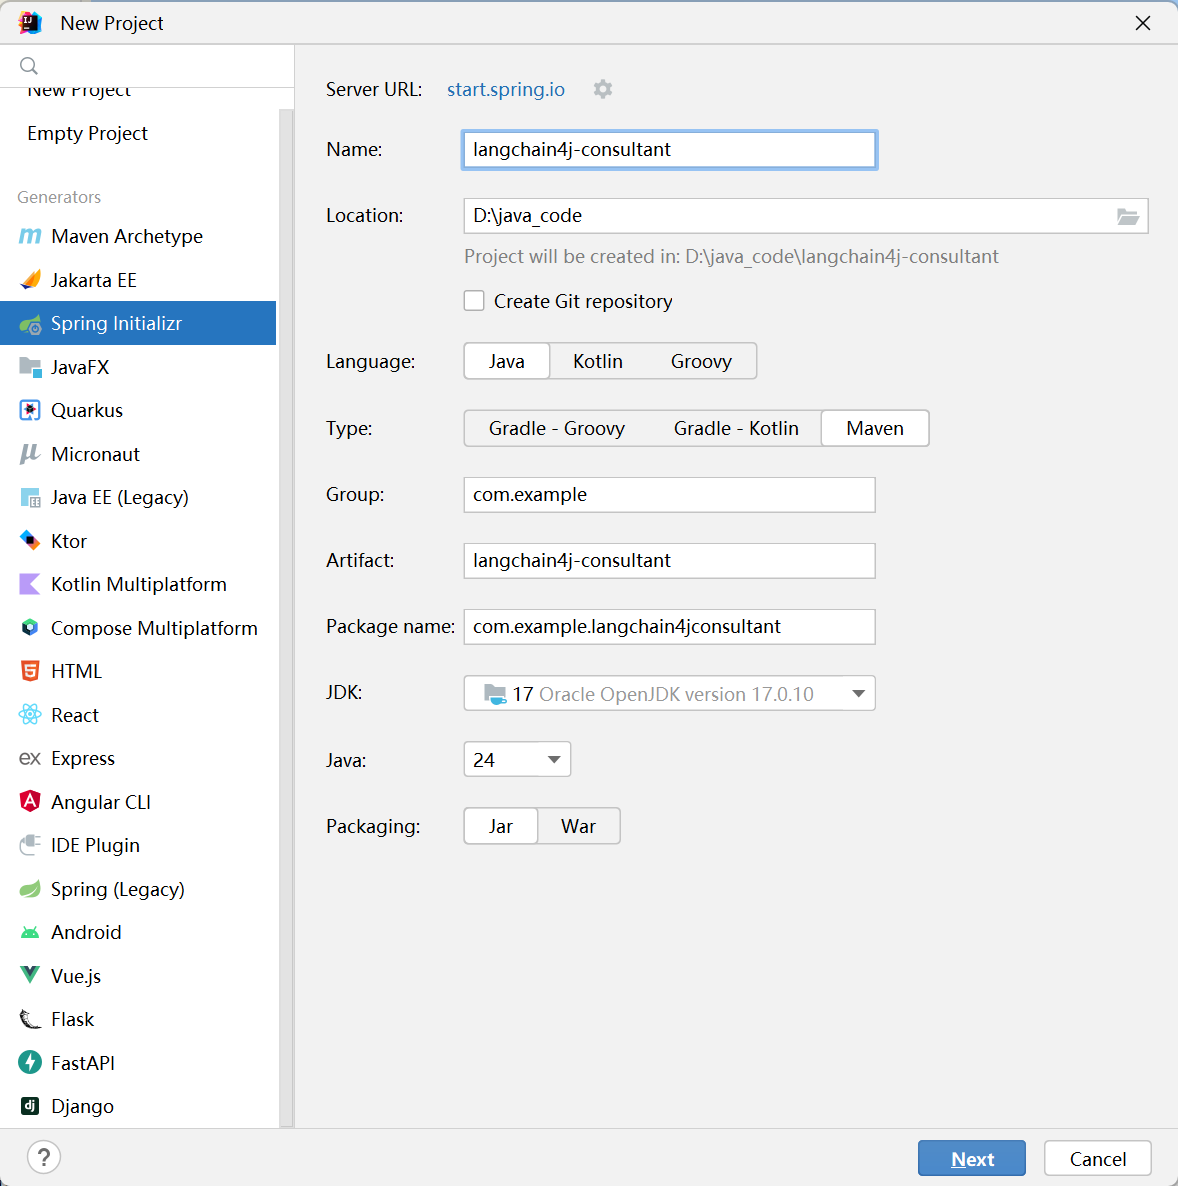1178x1186 pixels.
Task: Select the Quarkus generator entry
Action: [x=138, y=411]
